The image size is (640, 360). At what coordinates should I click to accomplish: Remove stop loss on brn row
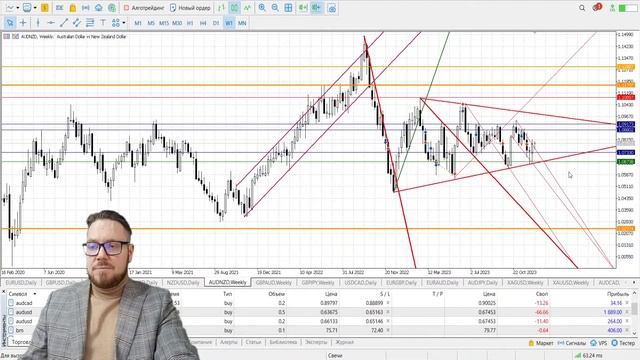(x=388, y=330)
